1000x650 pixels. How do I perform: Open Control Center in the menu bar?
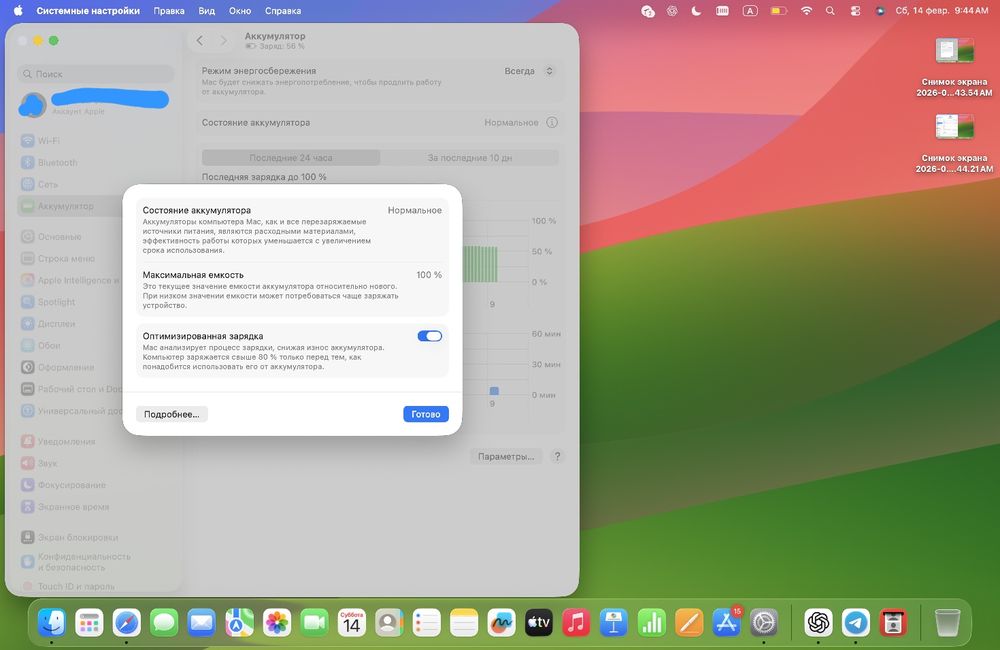coord(855,11)
